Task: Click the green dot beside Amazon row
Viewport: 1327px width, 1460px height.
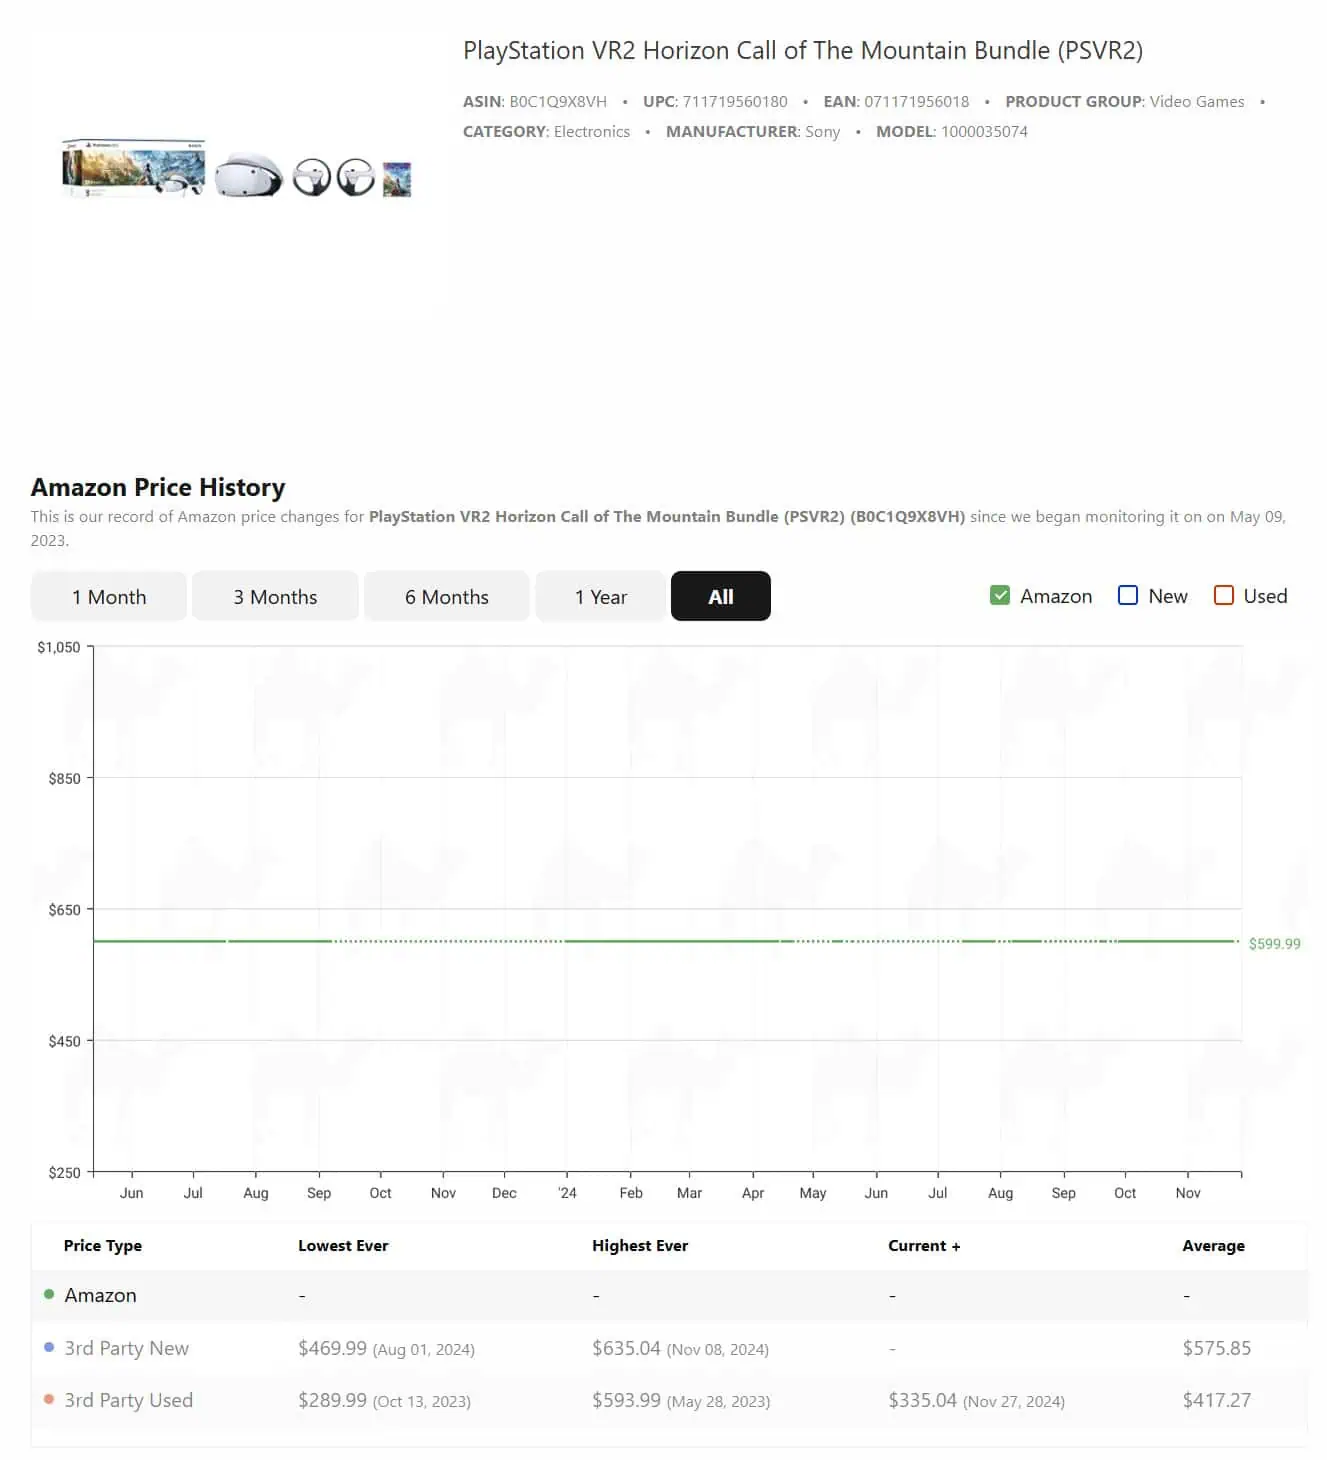Action: point(49,1294)
